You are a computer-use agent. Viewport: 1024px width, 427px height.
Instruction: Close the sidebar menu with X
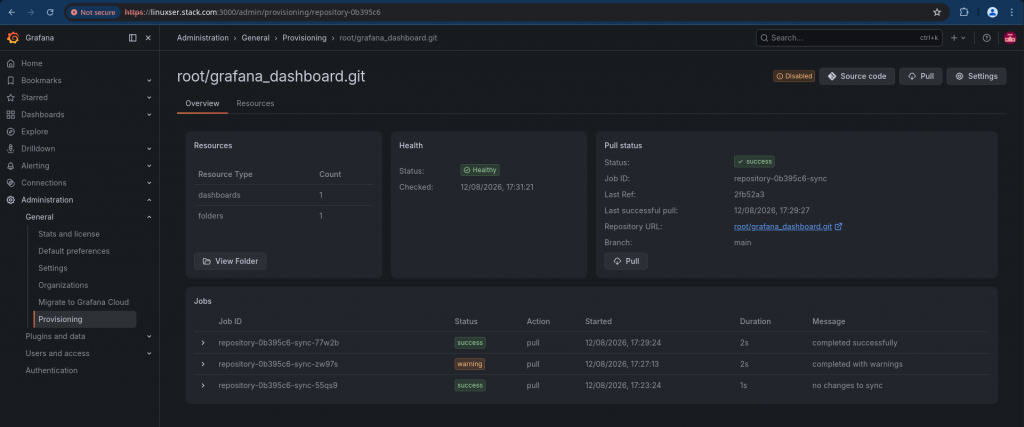pyautogui.click(x=148, y=38)
